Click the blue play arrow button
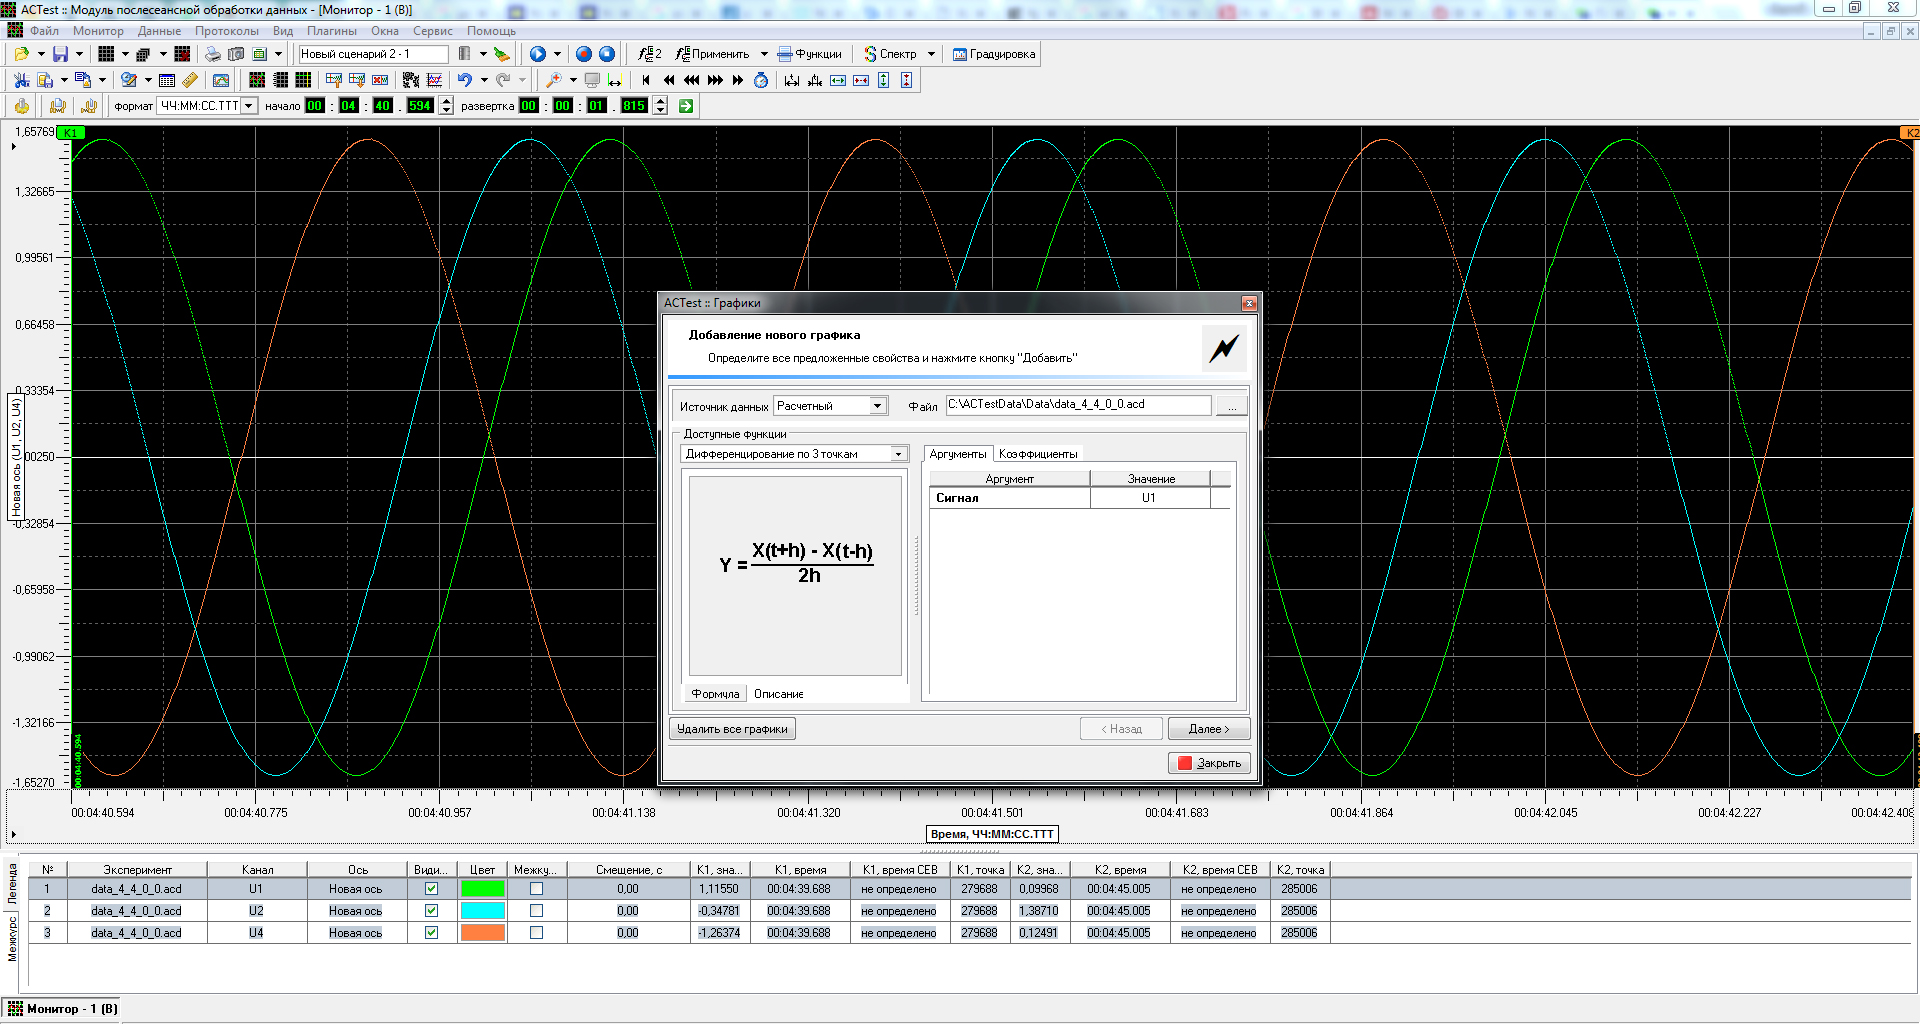The height and width of the screenshot is (1024, 1920). tap(538, 54)
